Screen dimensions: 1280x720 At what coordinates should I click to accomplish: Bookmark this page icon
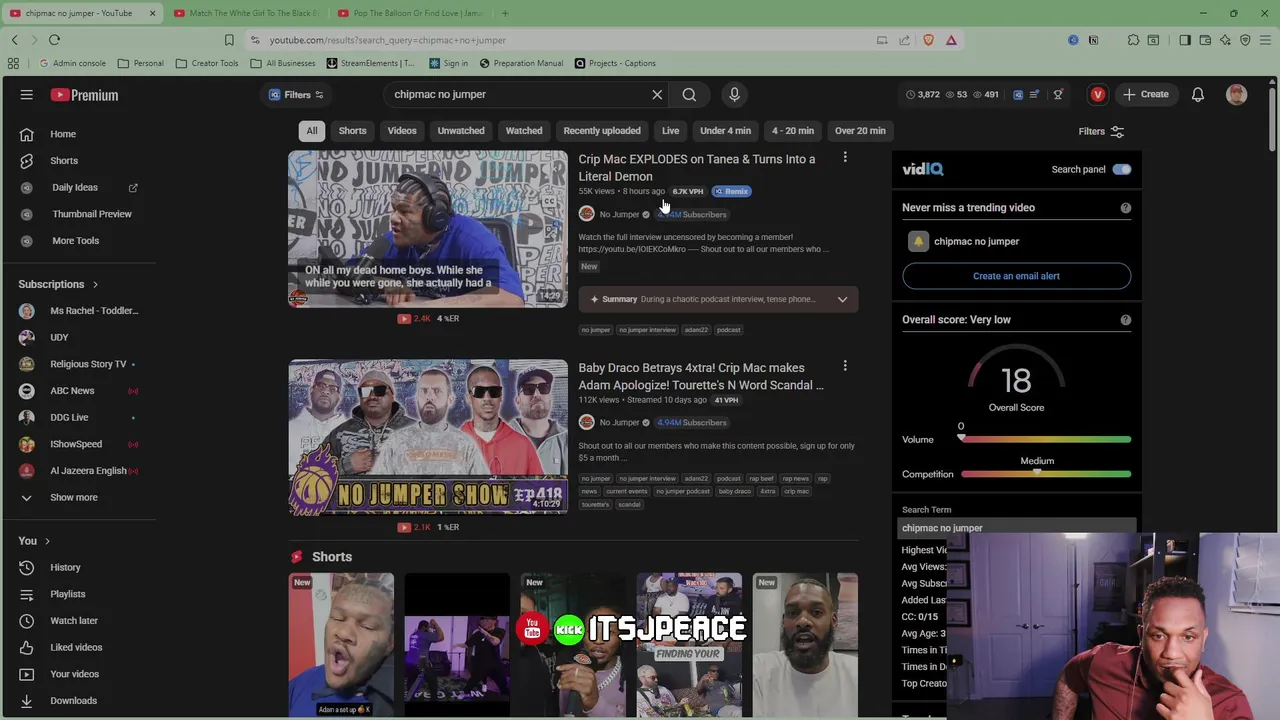click(229, 40)
